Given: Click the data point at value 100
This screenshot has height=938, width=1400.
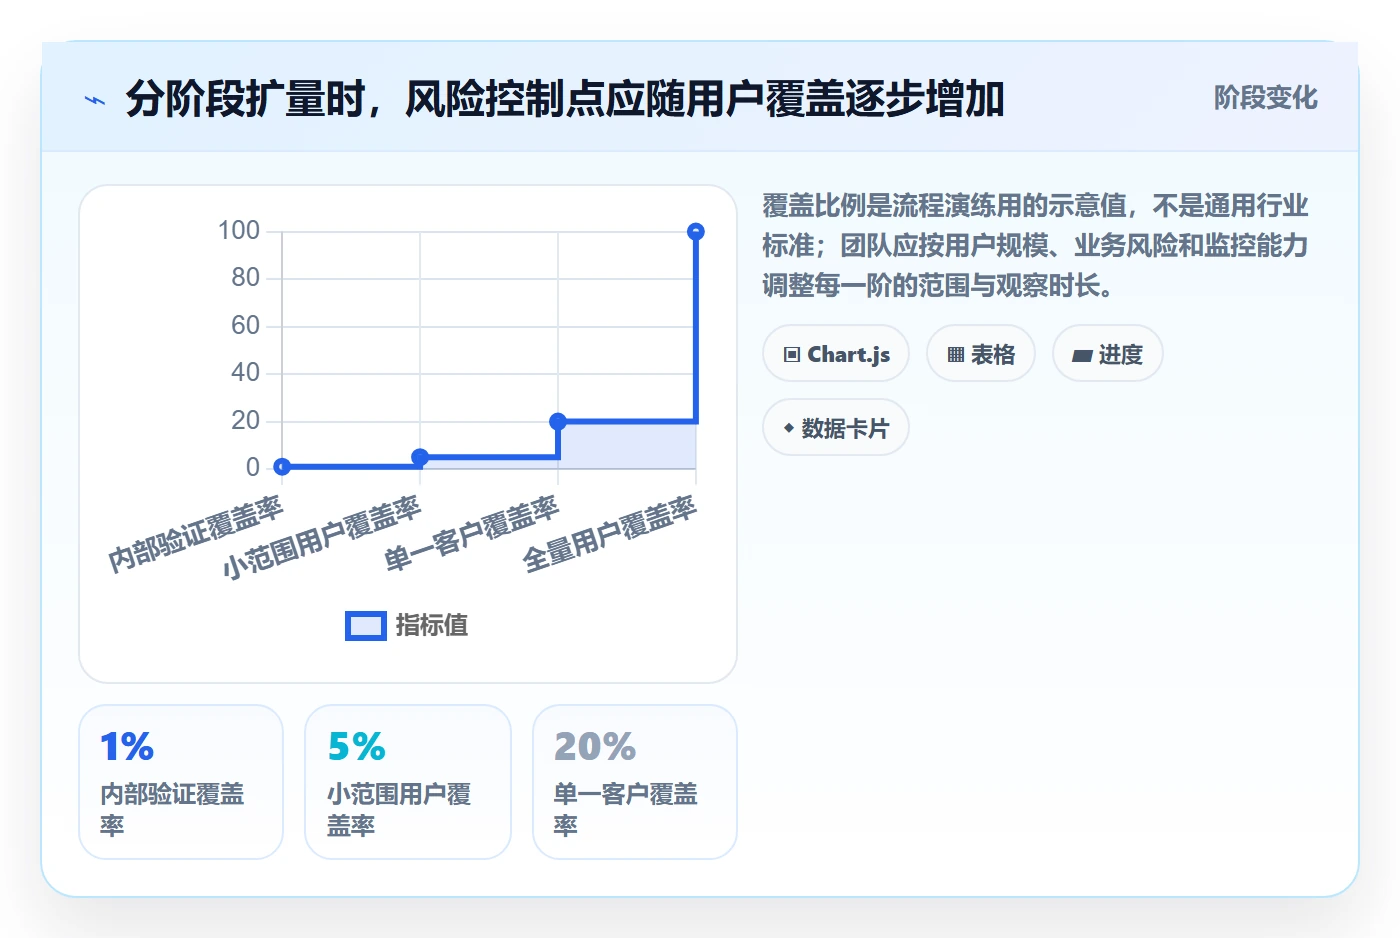Looking at the screenshot, I should [x=696, y=232].
